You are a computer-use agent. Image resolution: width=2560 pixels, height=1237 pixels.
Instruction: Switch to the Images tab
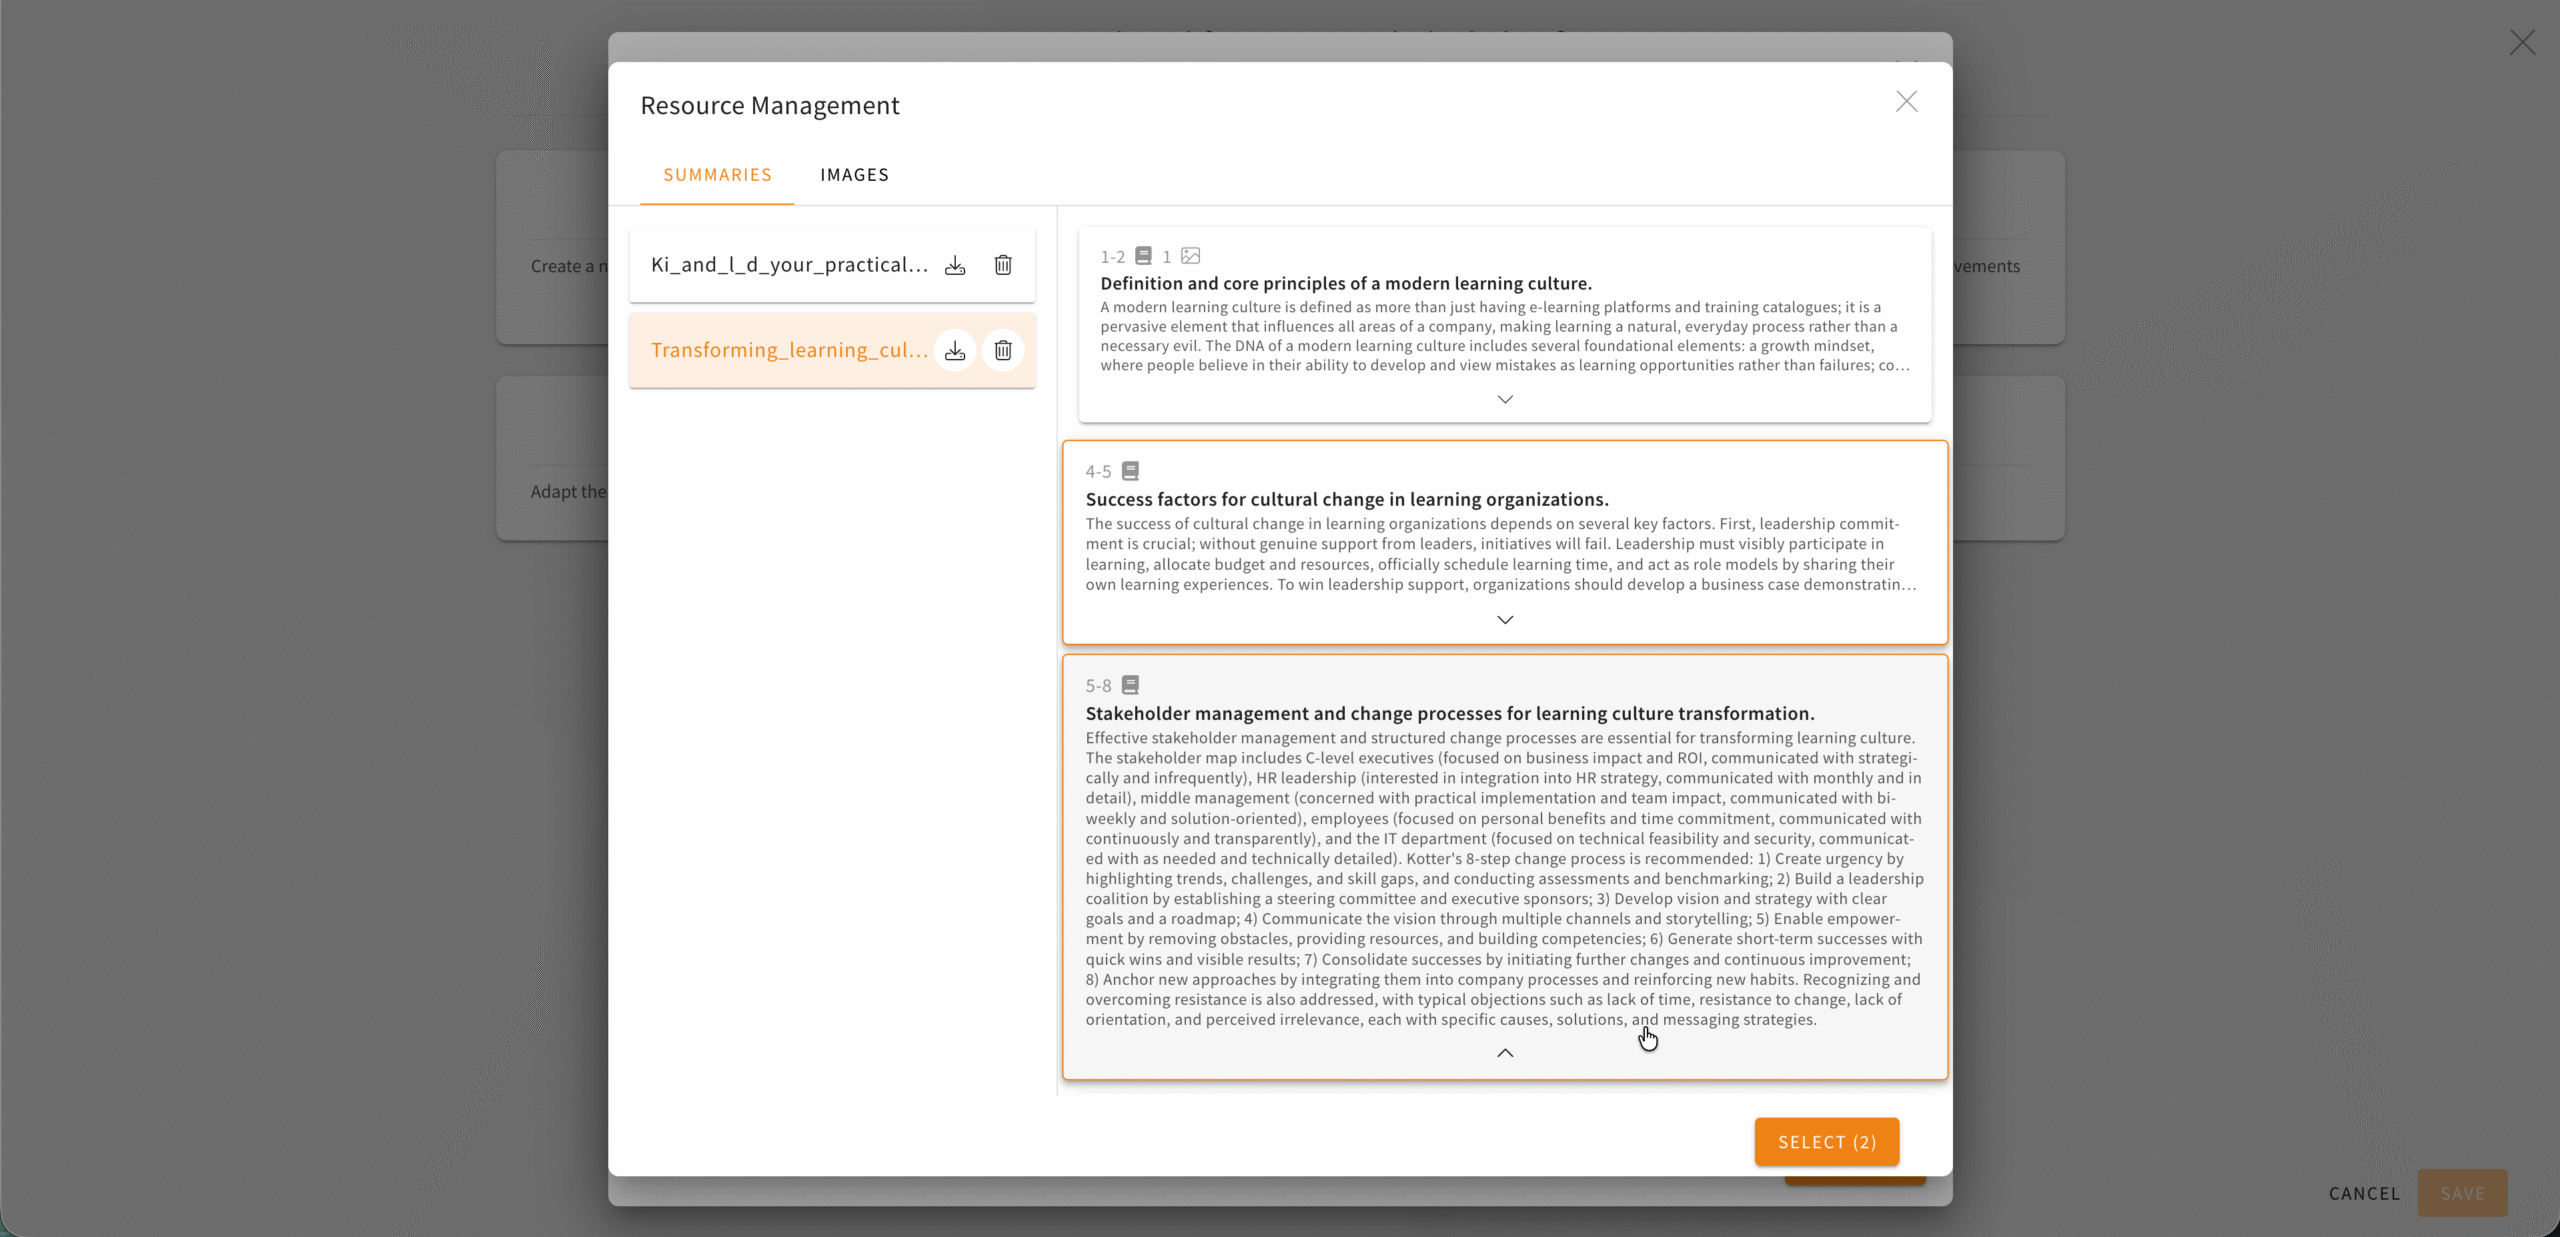click(x=854, y=175)
